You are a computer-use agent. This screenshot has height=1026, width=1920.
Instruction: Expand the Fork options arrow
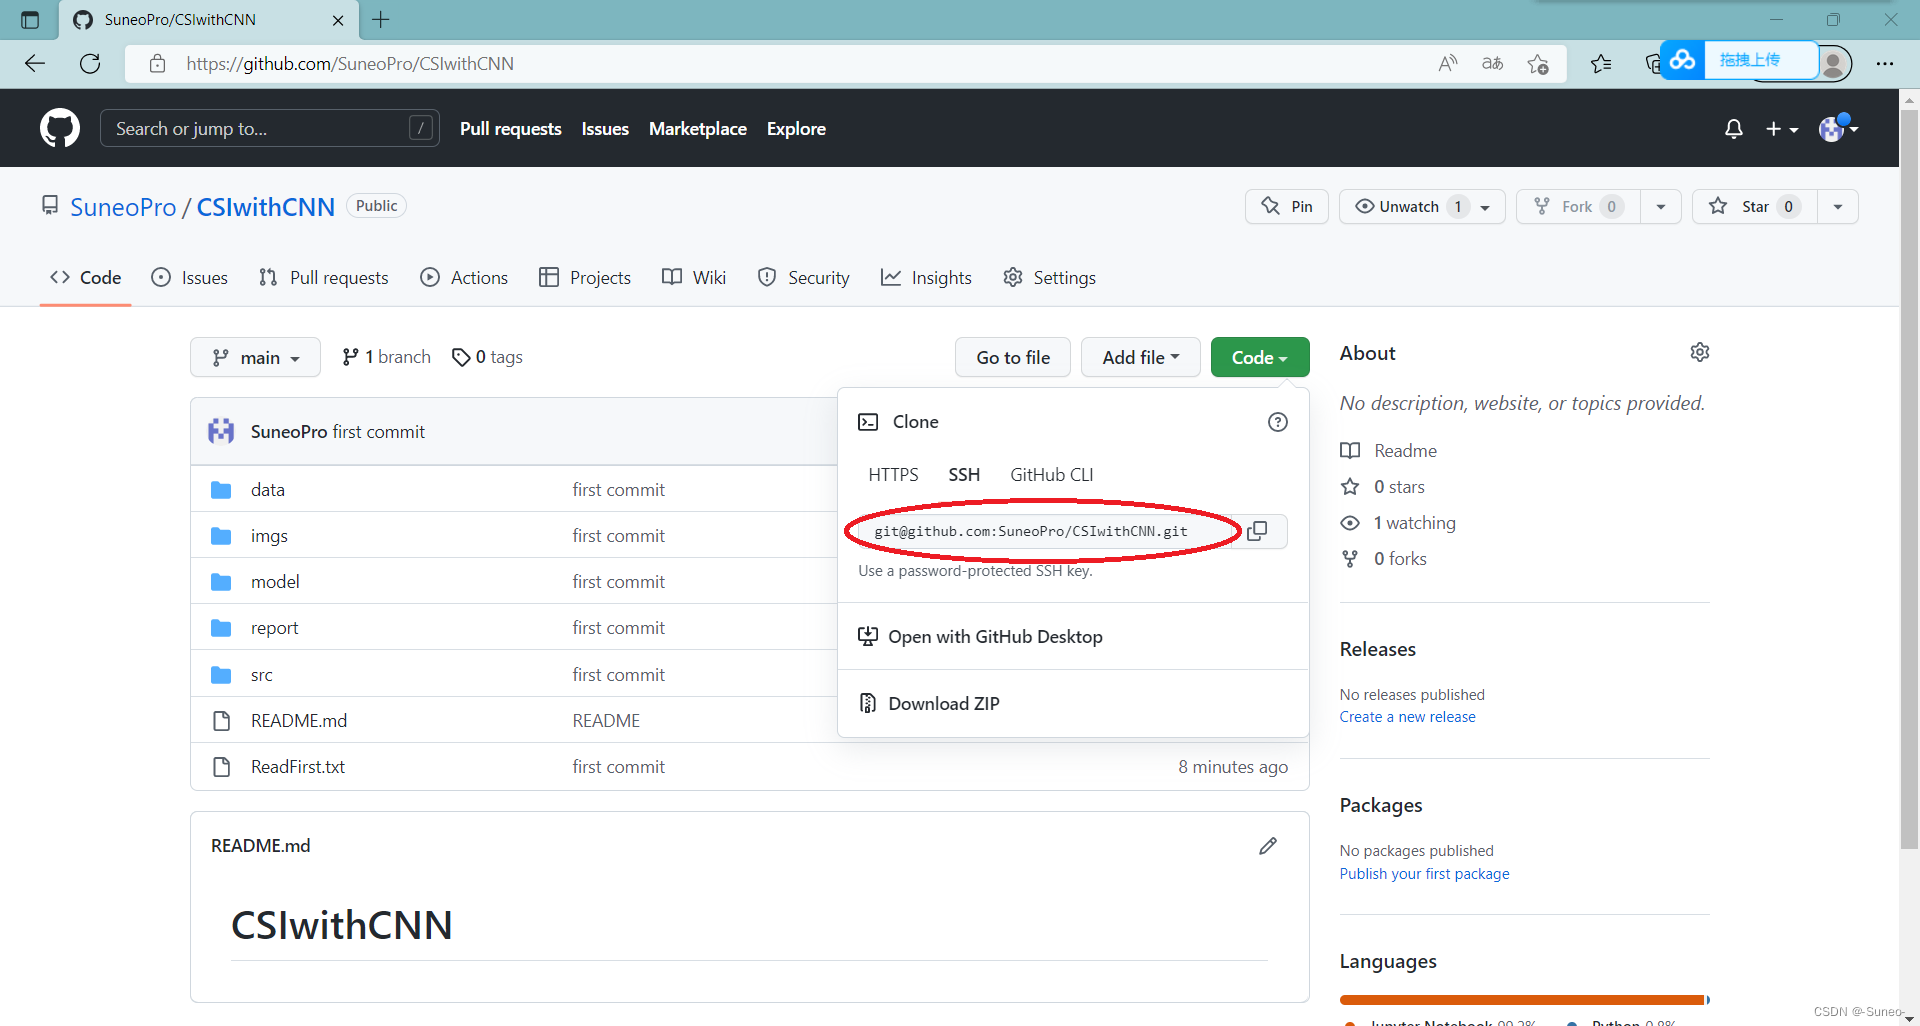[x=1661, y=207]
